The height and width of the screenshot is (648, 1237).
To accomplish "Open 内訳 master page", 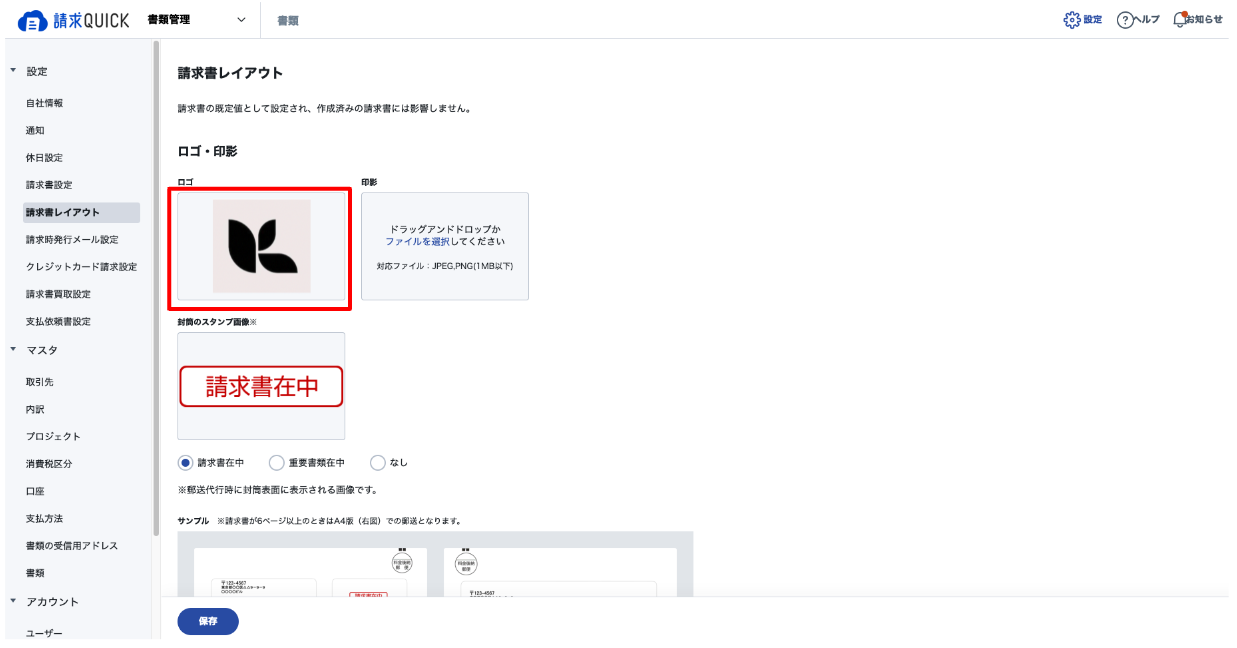I will coord(35,409).
